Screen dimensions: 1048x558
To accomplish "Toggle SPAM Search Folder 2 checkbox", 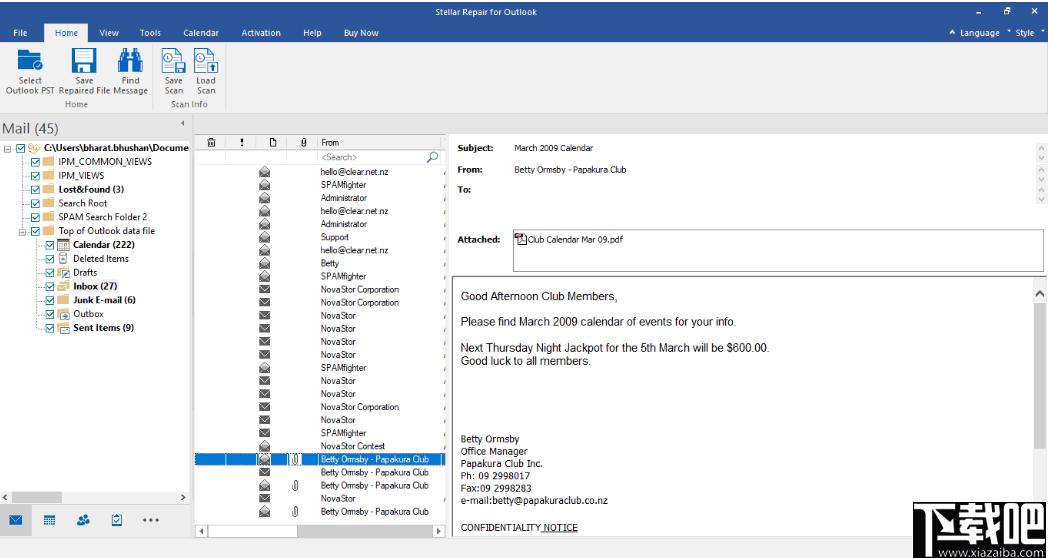I will click(35, 217).
